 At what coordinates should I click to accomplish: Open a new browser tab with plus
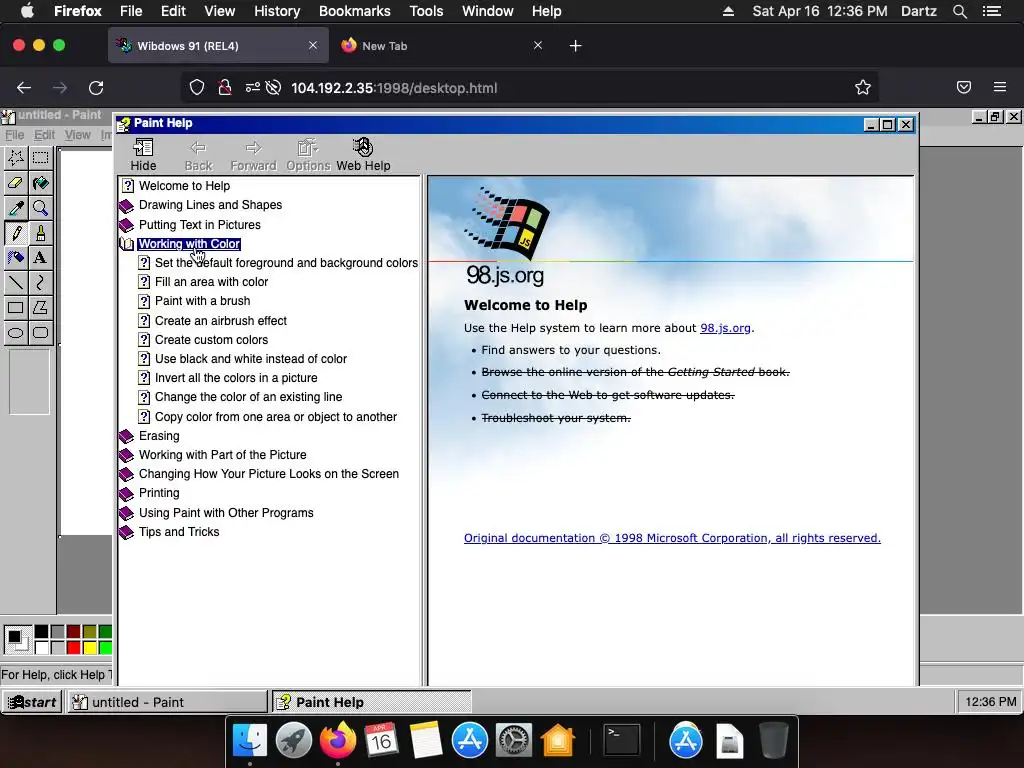[x=575, y=46]
